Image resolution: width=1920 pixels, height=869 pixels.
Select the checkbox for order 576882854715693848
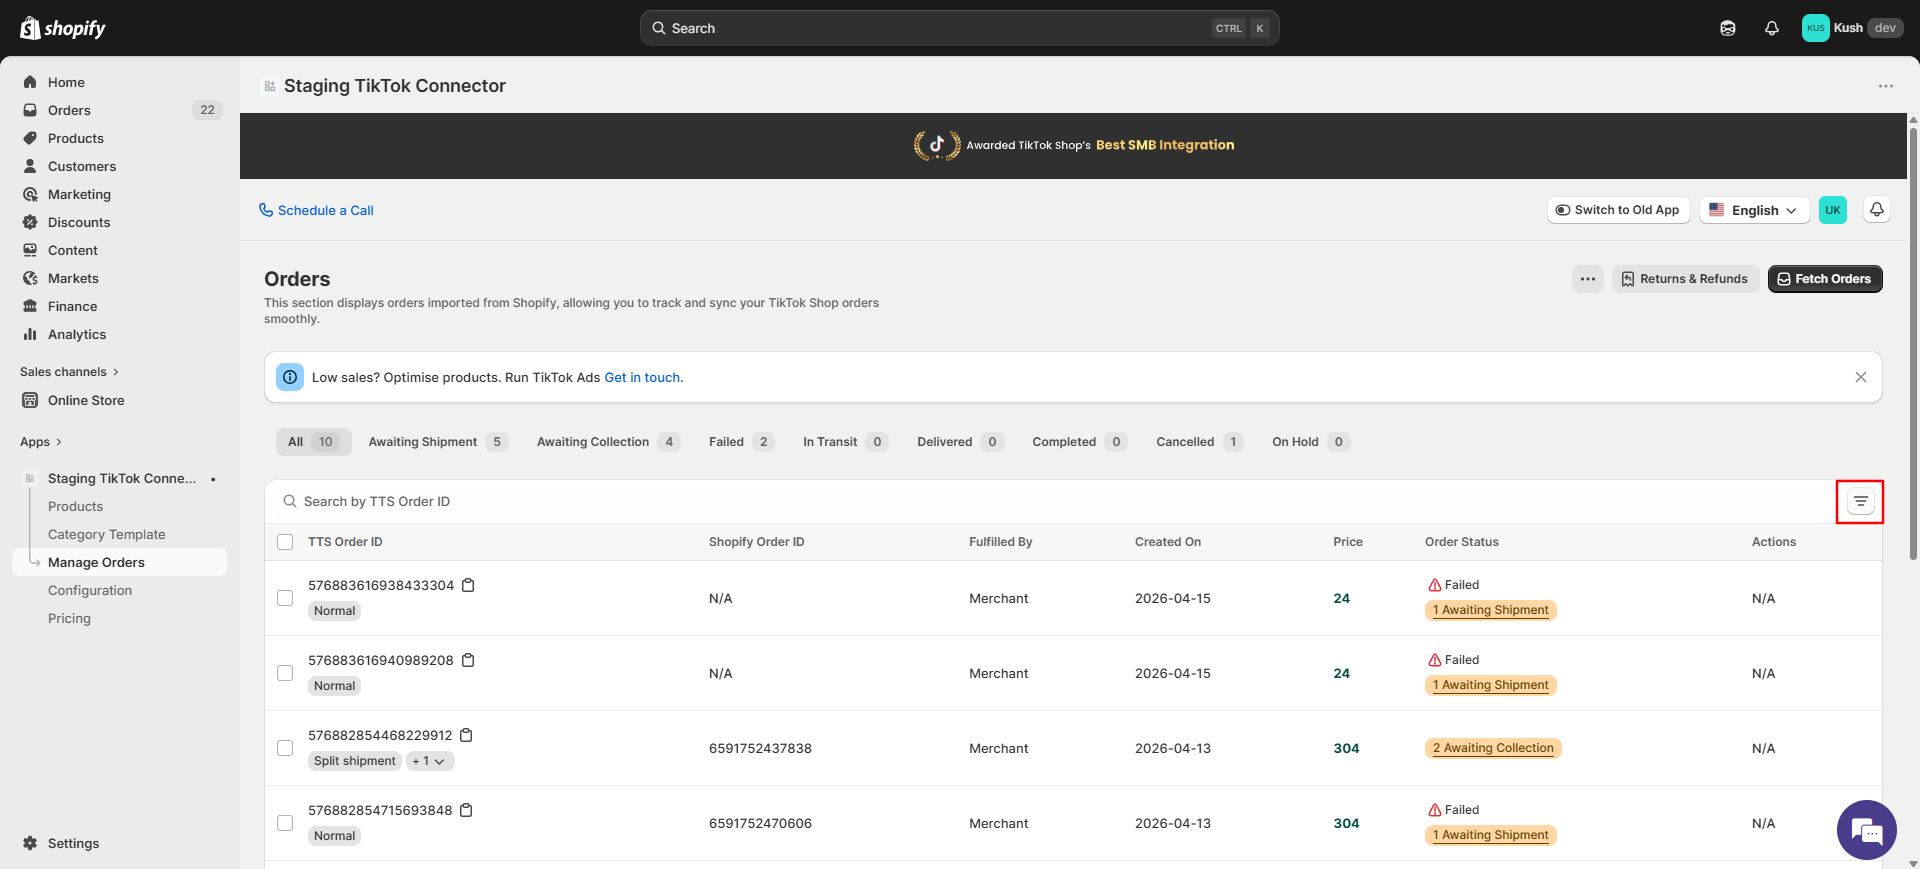coord(285,823)
